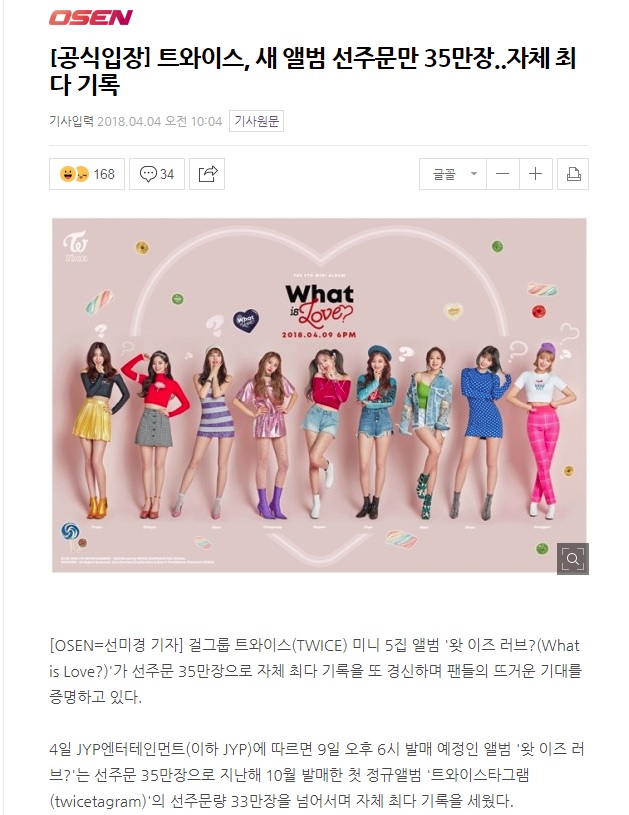Image resolution: width=629 pixels, height=815 pixels.
Task: Click the first article paragraph text
Action: click(x=316, y=671)
